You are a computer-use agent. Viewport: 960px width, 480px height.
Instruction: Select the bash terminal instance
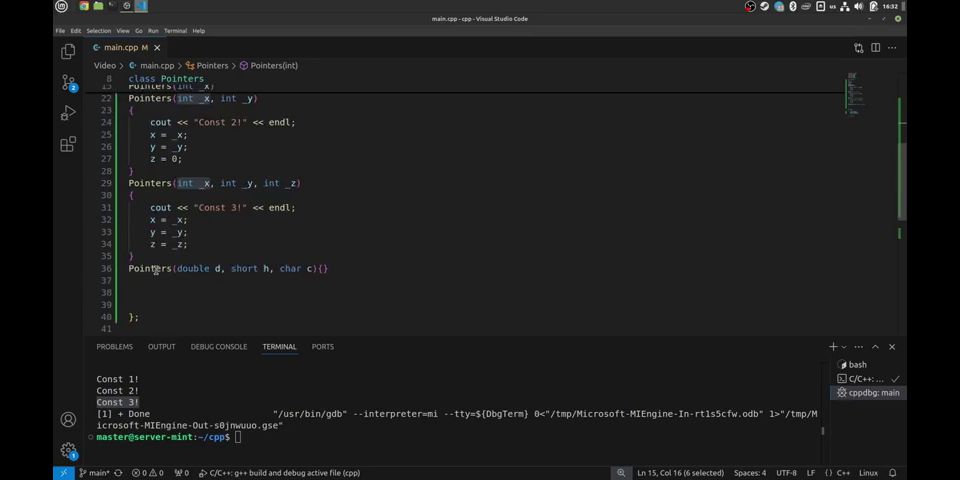pyautogui.click(x=868, y=365)
